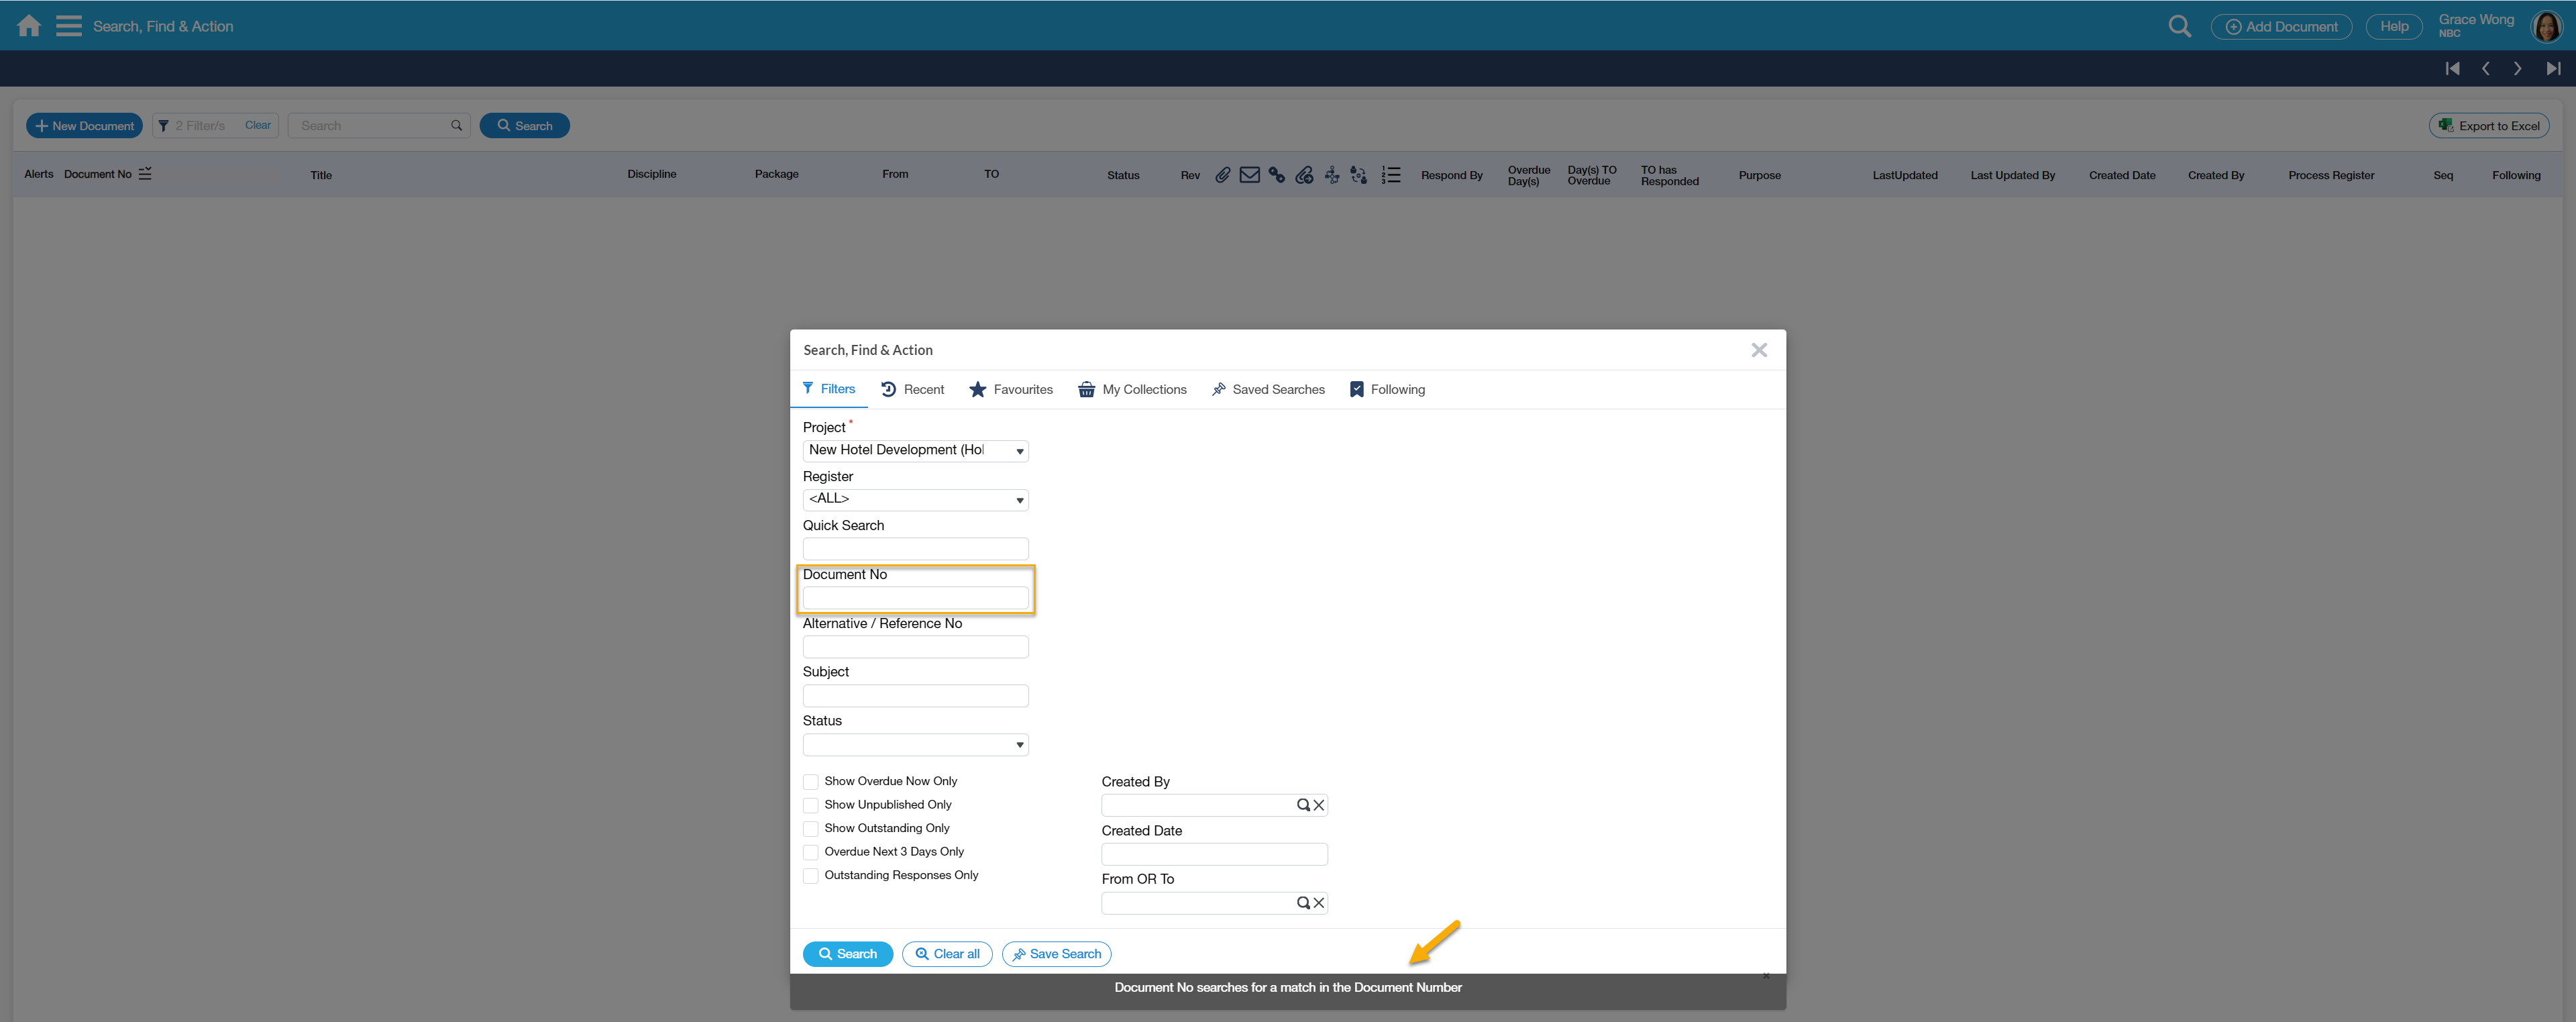Open the Saved Searches tab

tap(1268, 390)
